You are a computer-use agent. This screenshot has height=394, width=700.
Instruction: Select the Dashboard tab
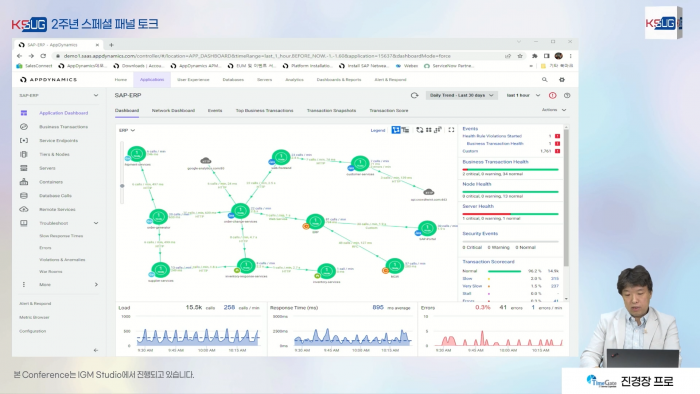127,111
